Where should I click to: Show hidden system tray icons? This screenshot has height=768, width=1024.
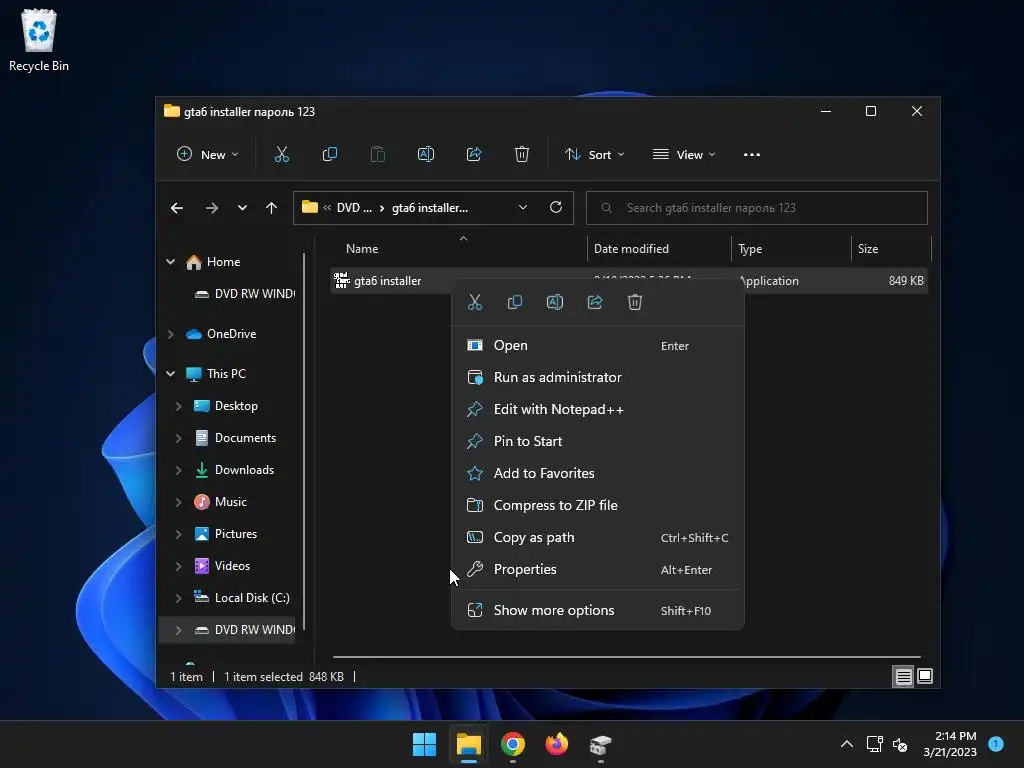tap(846, 744)
